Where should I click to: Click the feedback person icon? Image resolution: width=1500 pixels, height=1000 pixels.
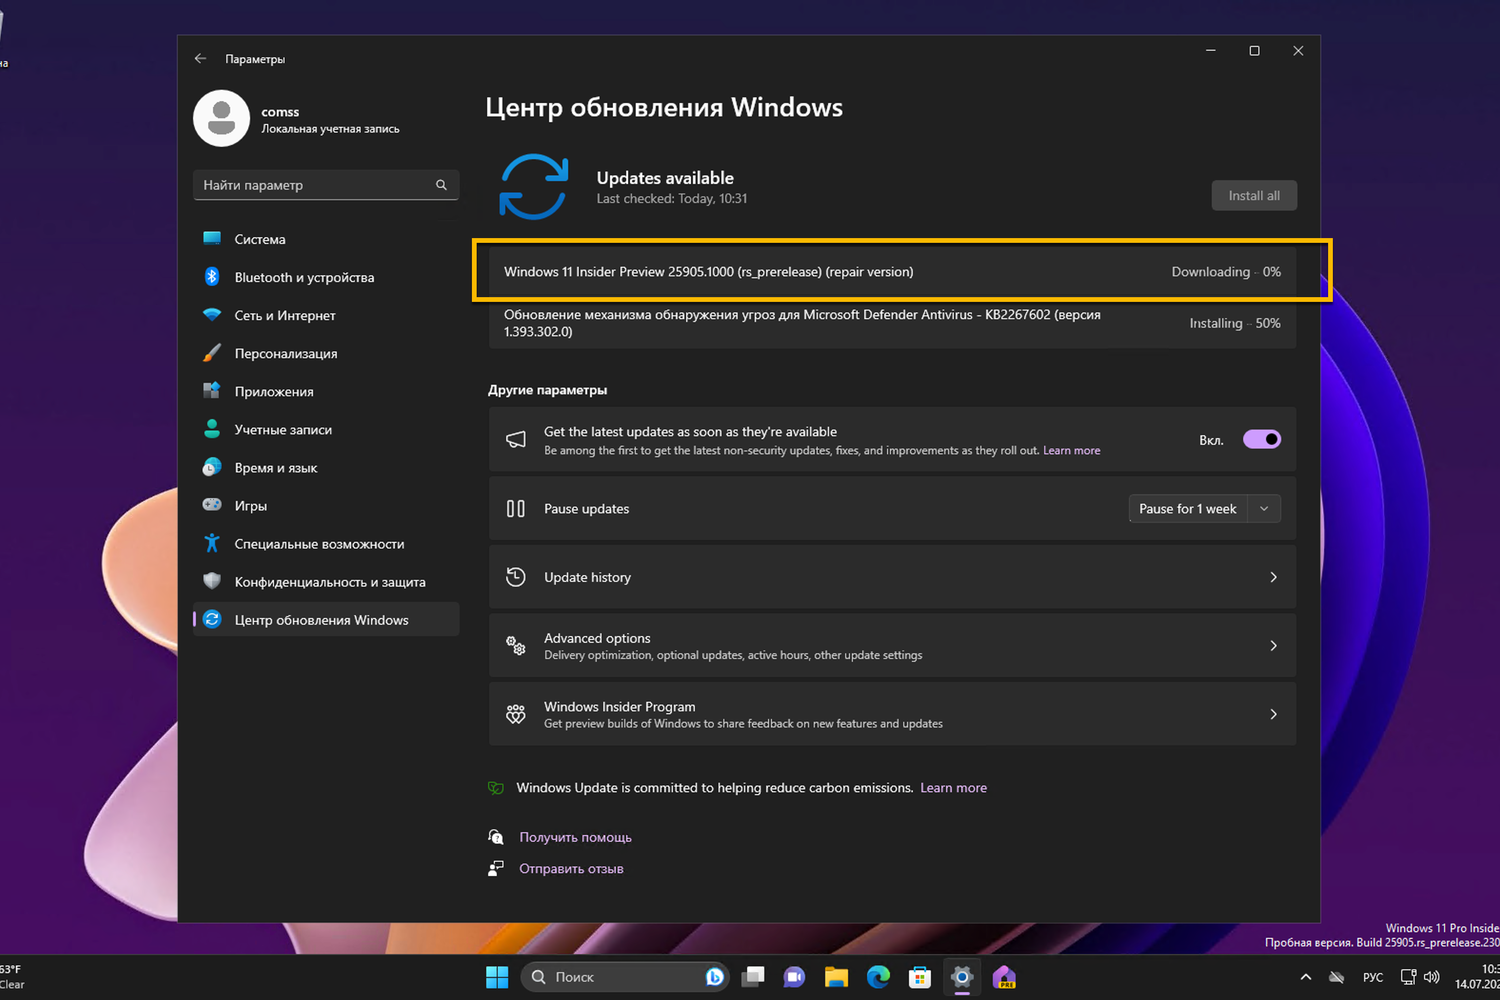point(496,868)
